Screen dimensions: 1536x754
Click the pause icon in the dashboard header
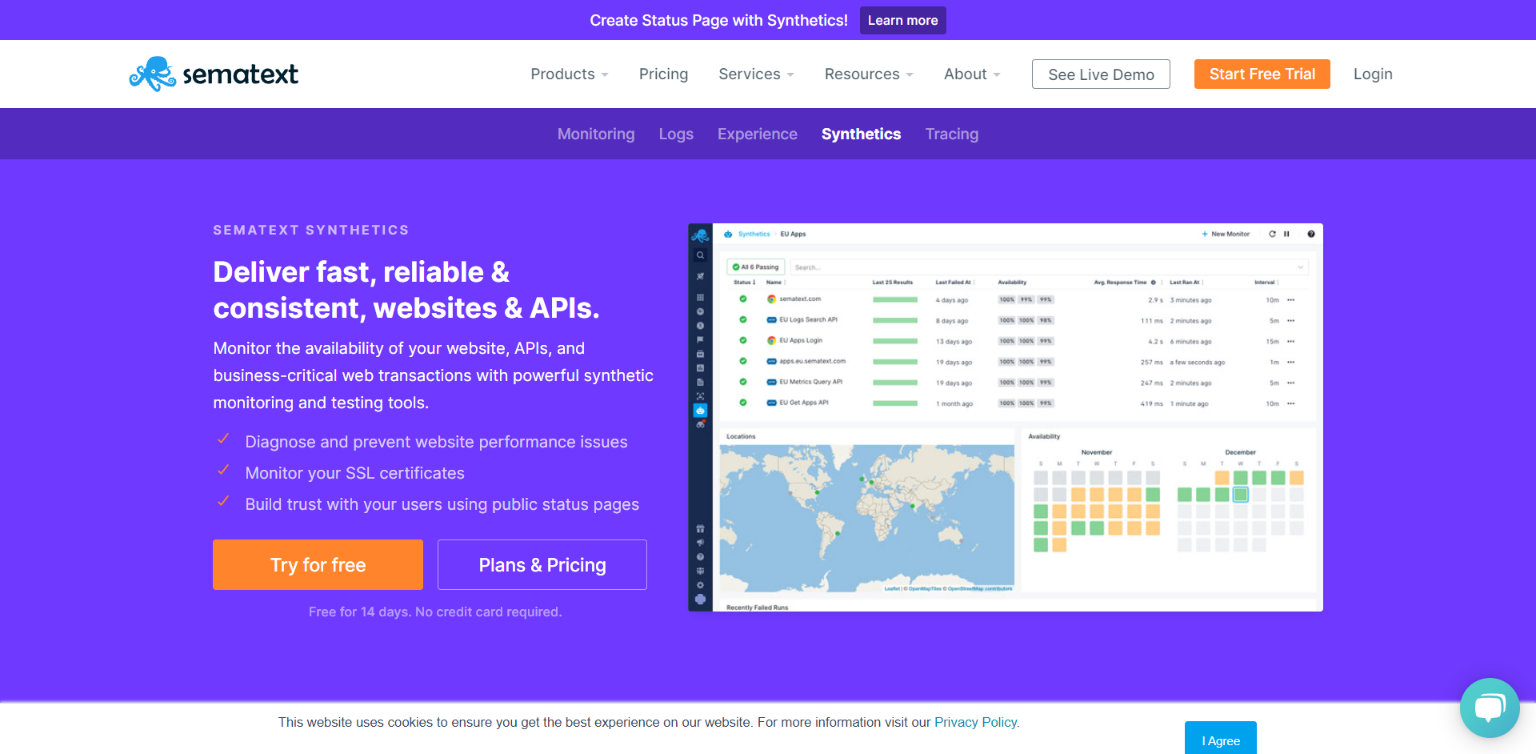(x=1287, y=234)
